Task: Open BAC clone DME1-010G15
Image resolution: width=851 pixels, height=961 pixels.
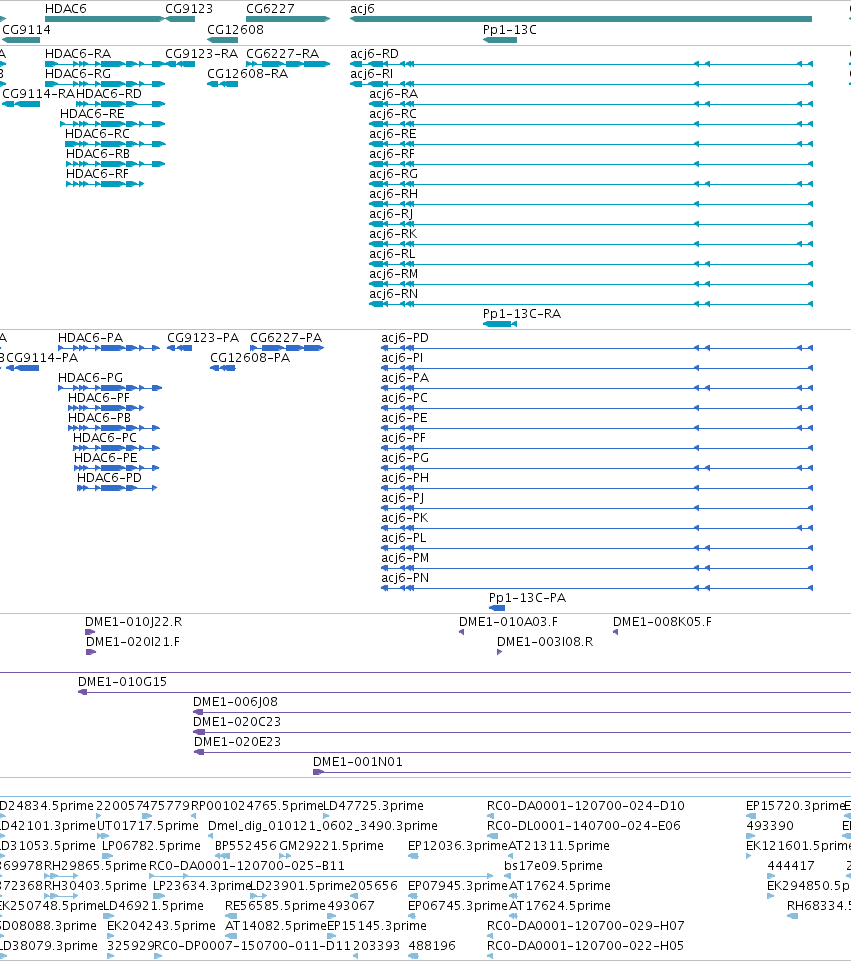Action: pyautogui.click(x=122, y=682)
